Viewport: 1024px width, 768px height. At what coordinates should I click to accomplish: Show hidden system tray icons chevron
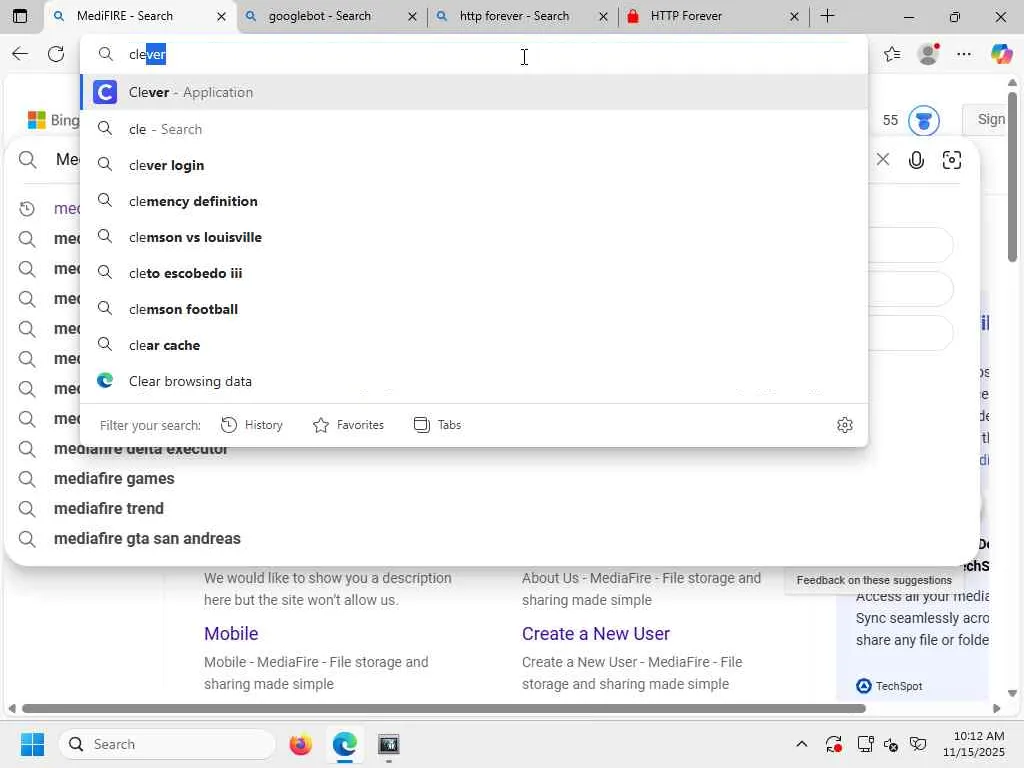[802, 744]
